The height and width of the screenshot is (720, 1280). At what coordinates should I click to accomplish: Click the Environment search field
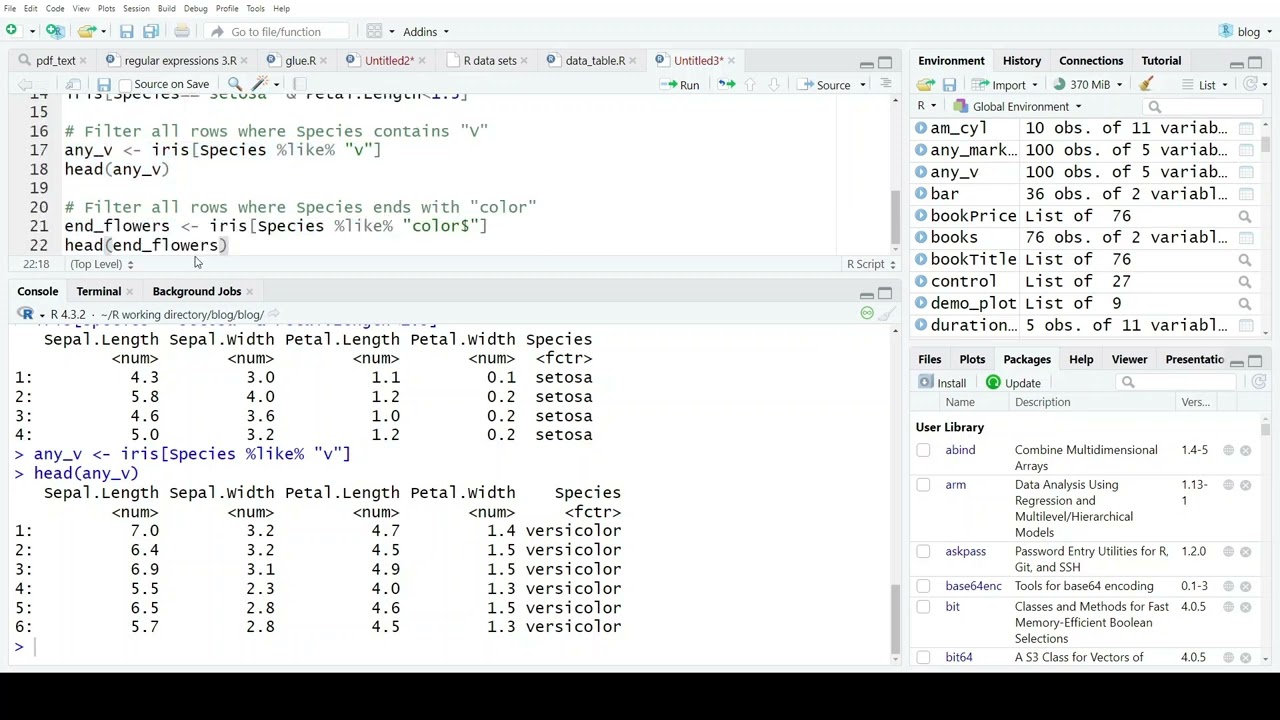coord(1205,106)
